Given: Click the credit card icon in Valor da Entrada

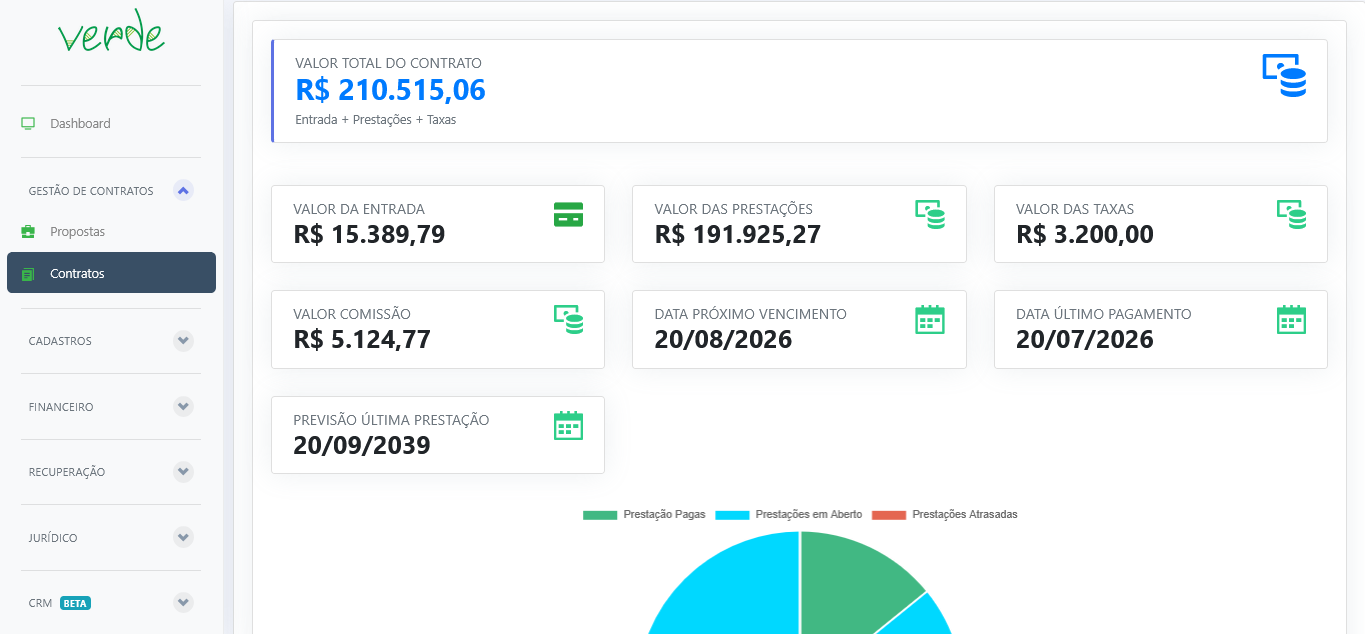Looking at the screenshot, I should [568, 214].
